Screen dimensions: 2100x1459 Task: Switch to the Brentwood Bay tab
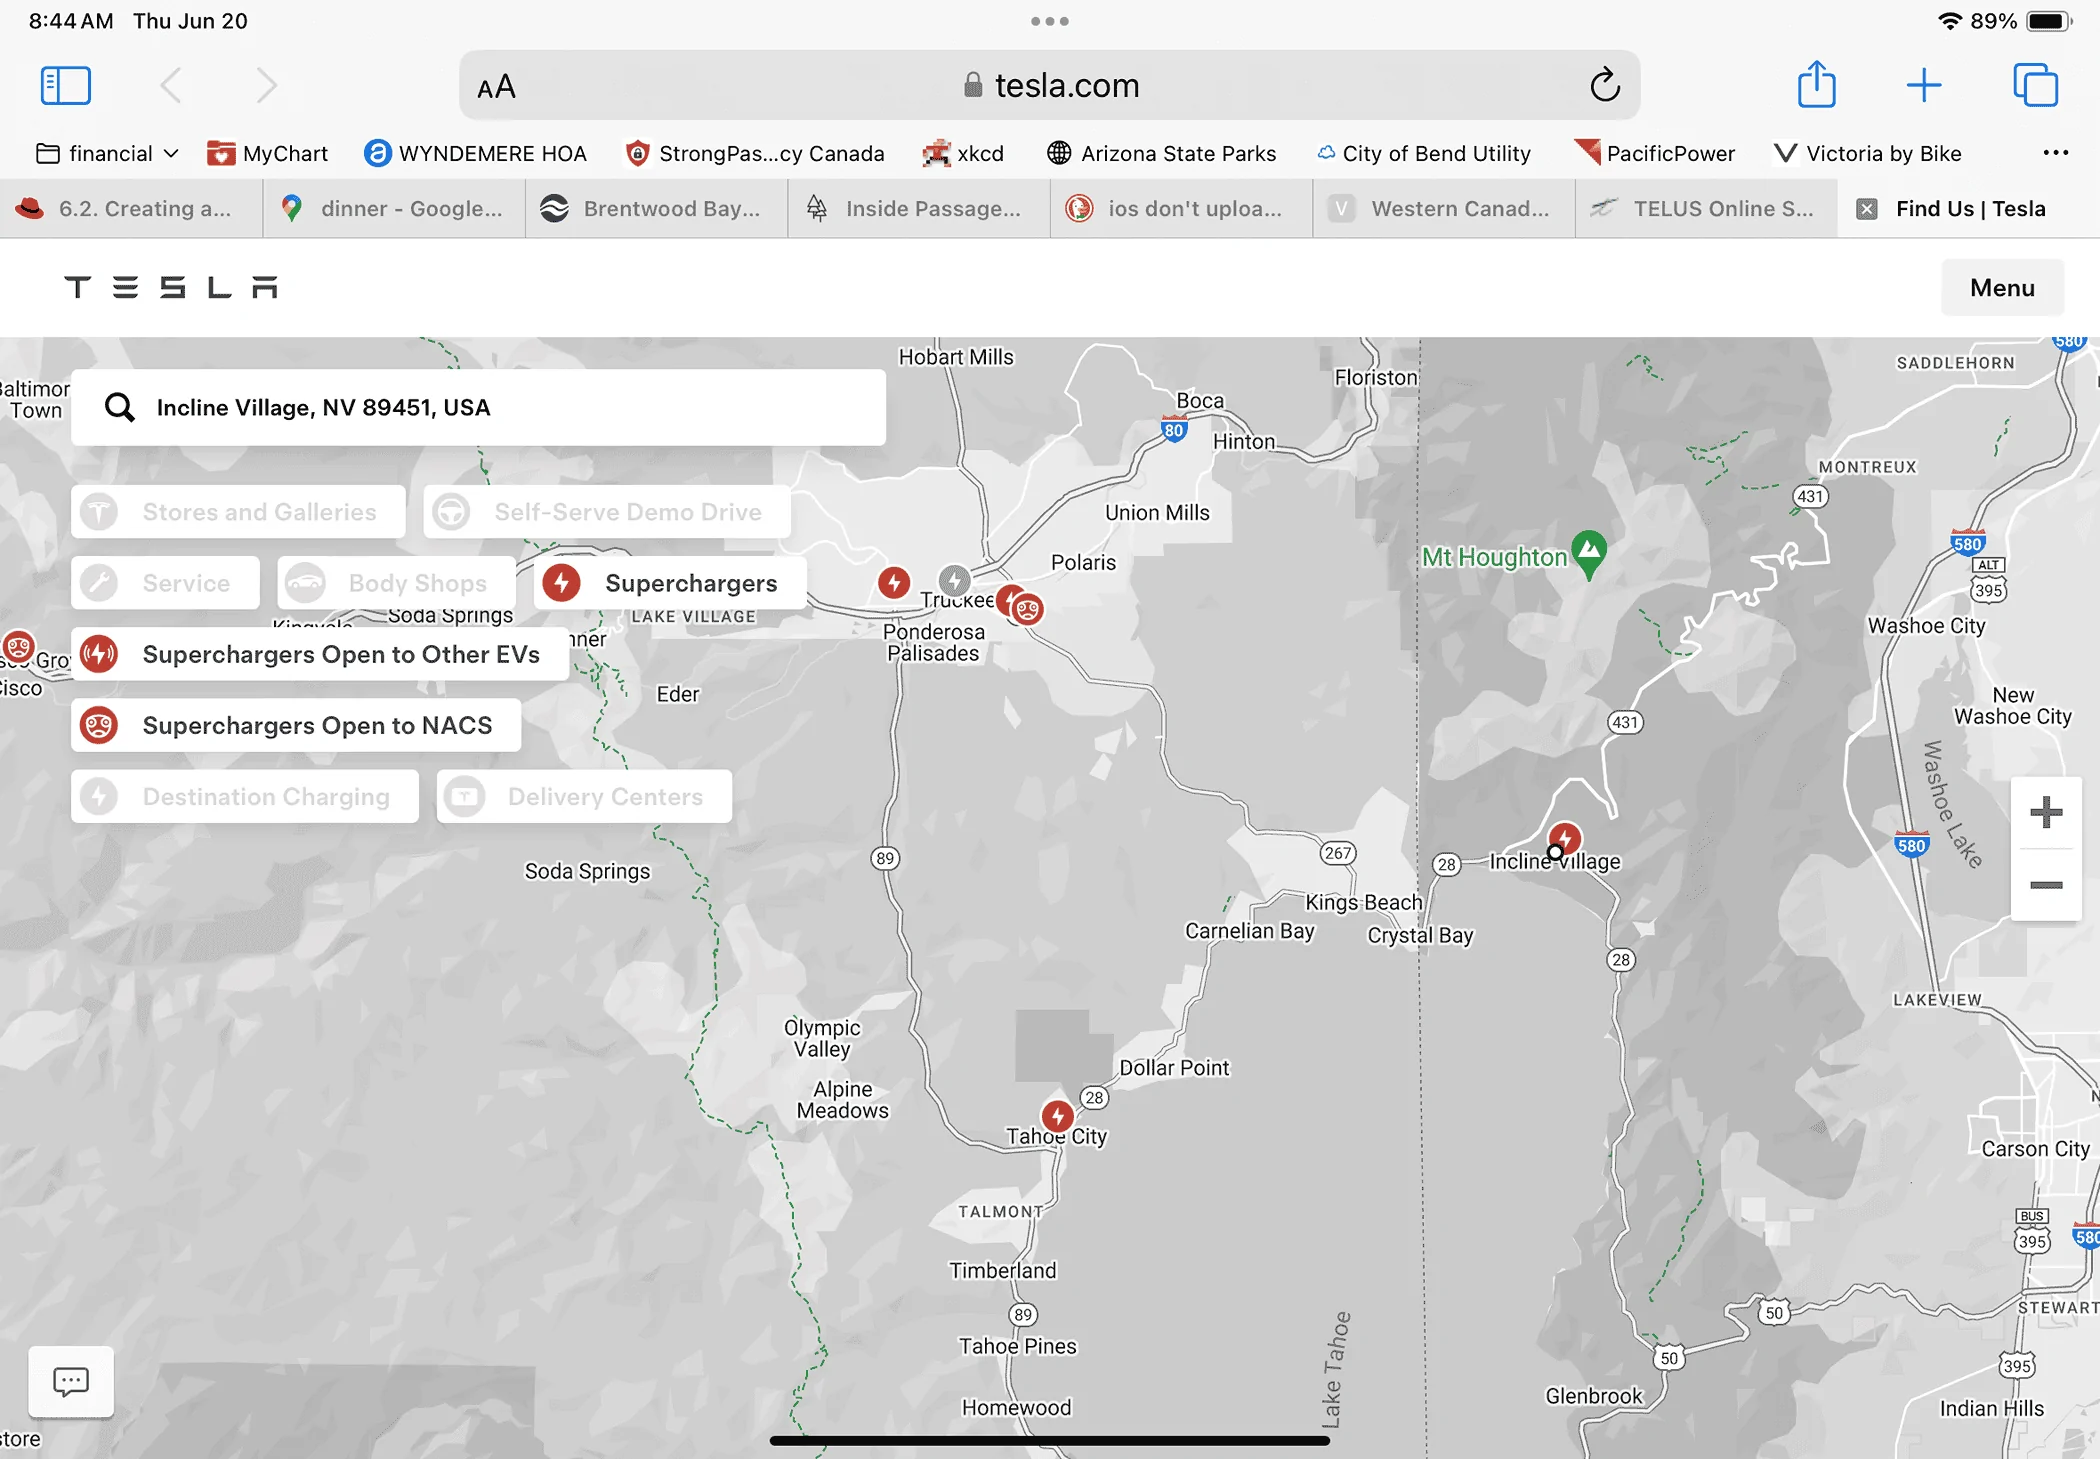click(x=657, y=209)
